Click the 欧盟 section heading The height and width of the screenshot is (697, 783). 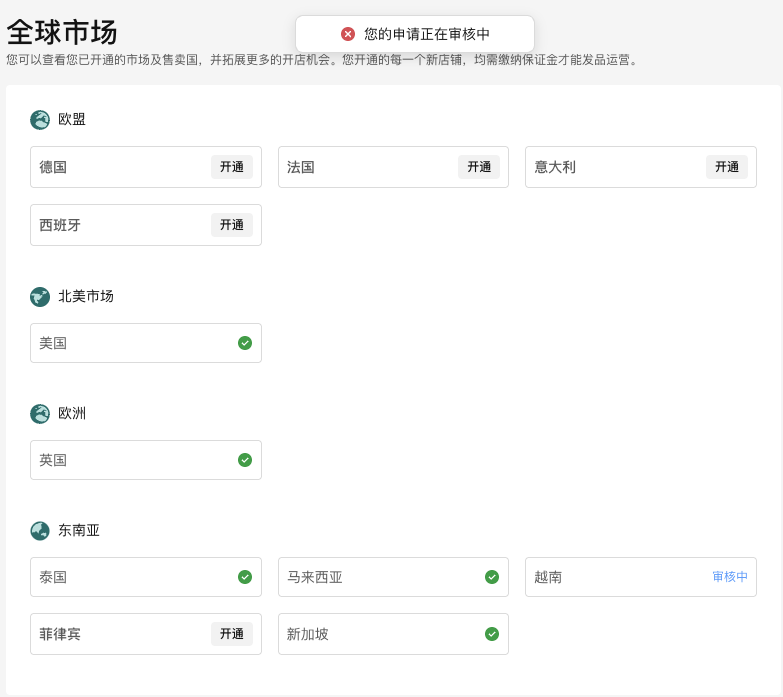pos(72,119)
